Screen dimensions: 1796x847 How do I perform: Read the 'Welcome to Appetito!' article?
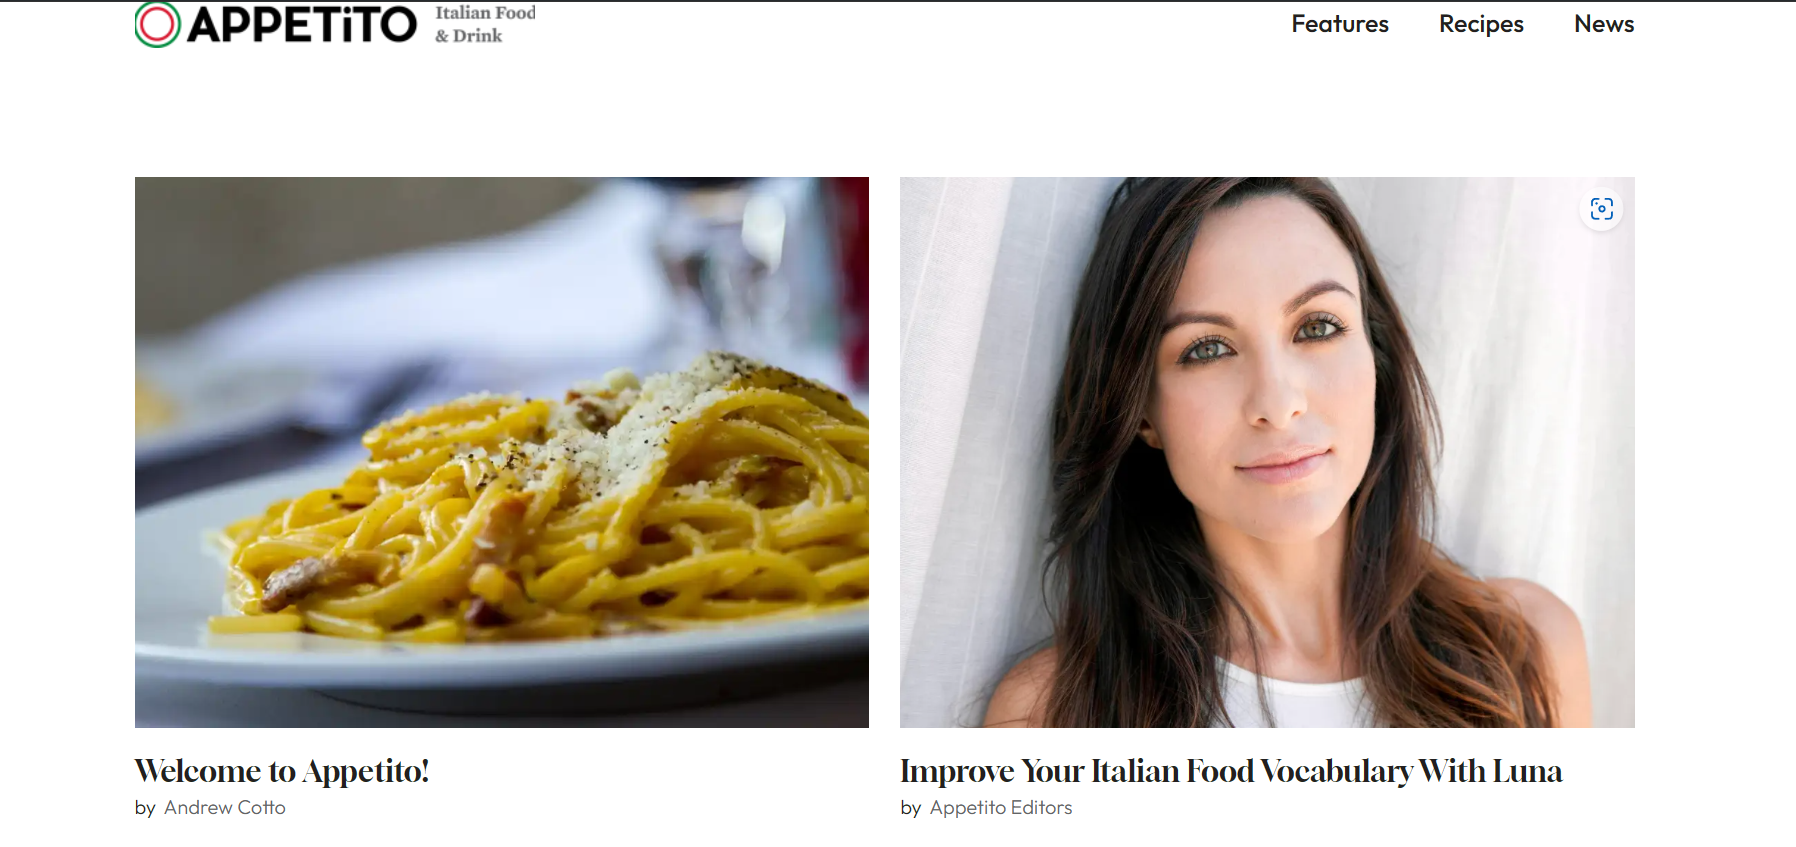282,771
